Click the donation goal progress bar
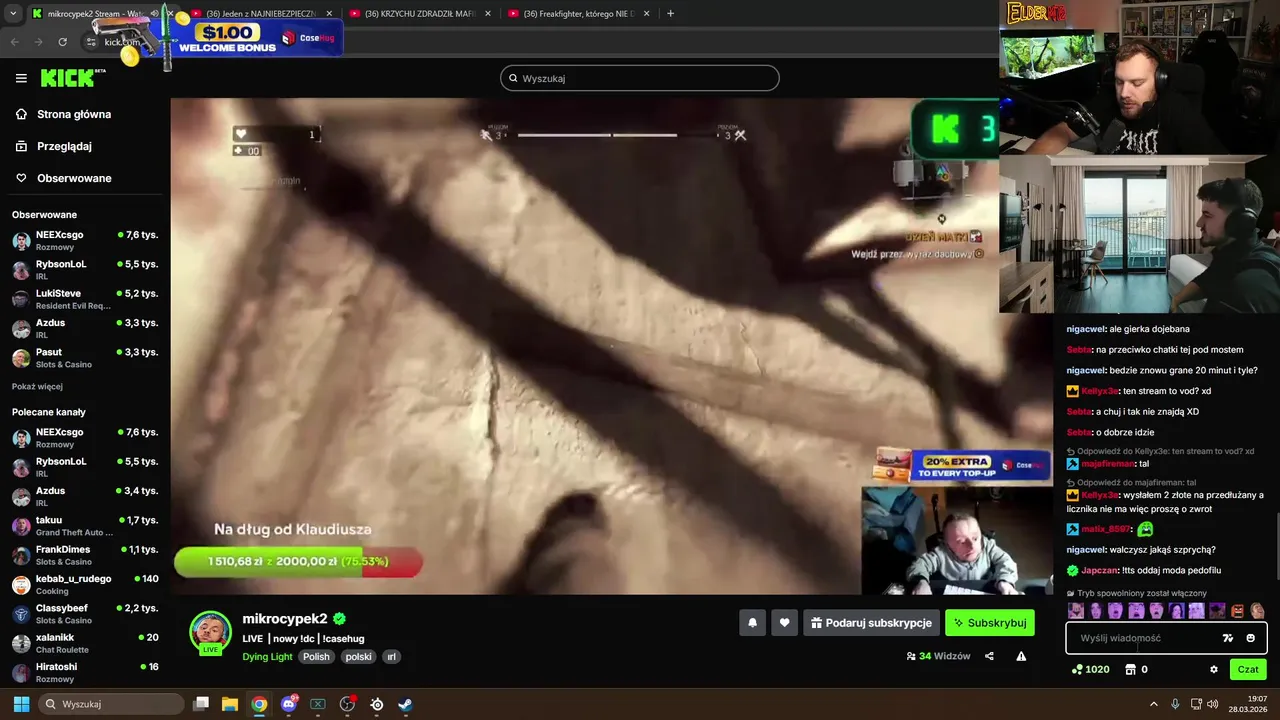 [298, 562]
